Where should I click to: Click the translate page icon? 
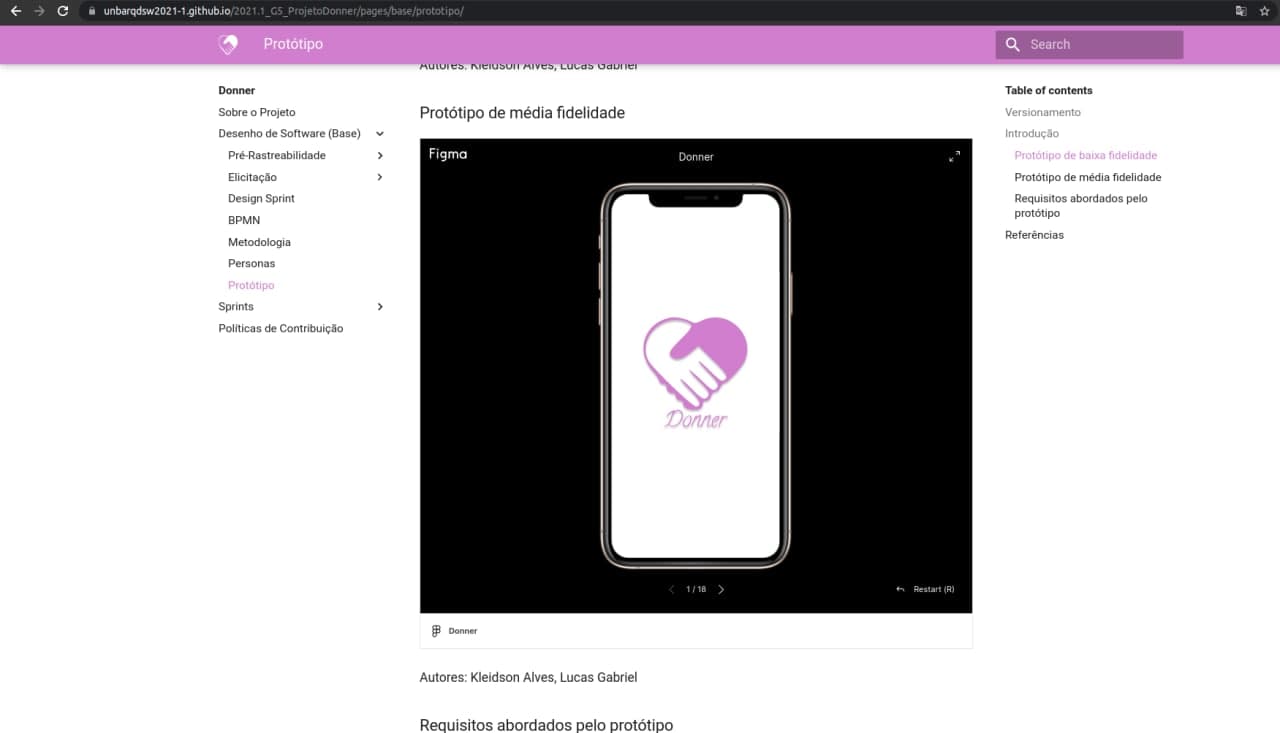pyautogui.click(x=1241, y=11)
